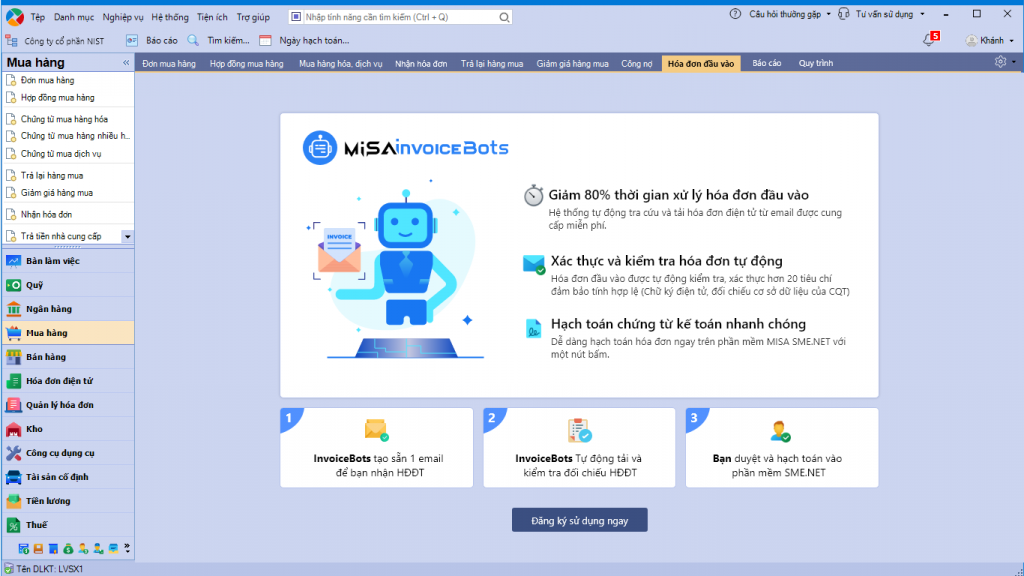Open the Tệp menu
The width and height of the screenshot is (1024, 576).
pos(38,17)
